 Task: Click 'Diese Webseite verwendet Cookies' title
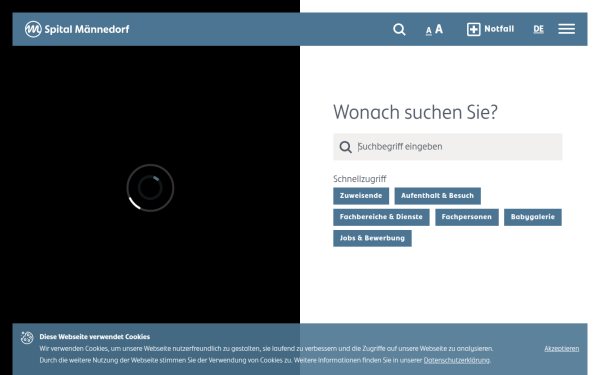[95, 337]
